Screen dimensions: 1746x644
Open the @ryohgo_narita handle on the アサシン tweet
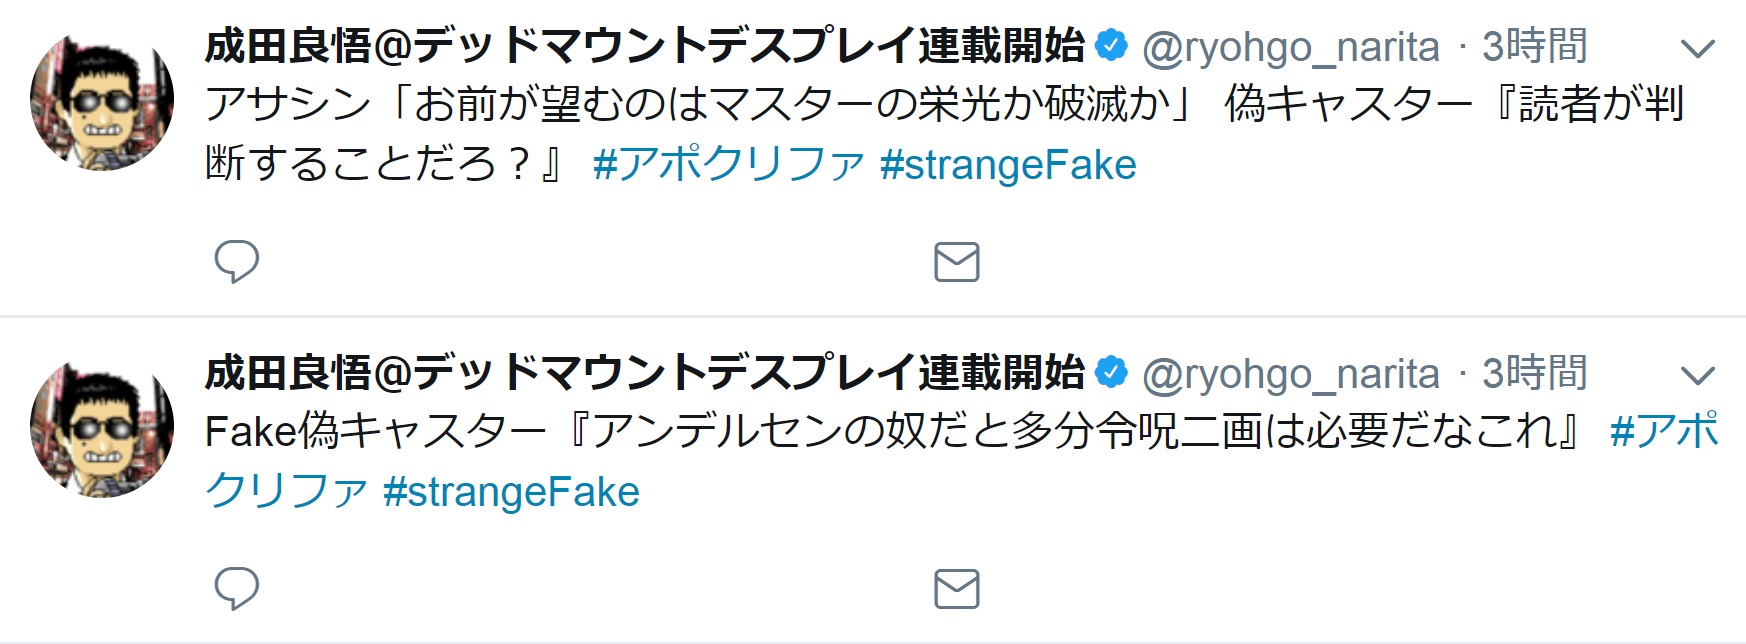click(x=1290, y=47)
